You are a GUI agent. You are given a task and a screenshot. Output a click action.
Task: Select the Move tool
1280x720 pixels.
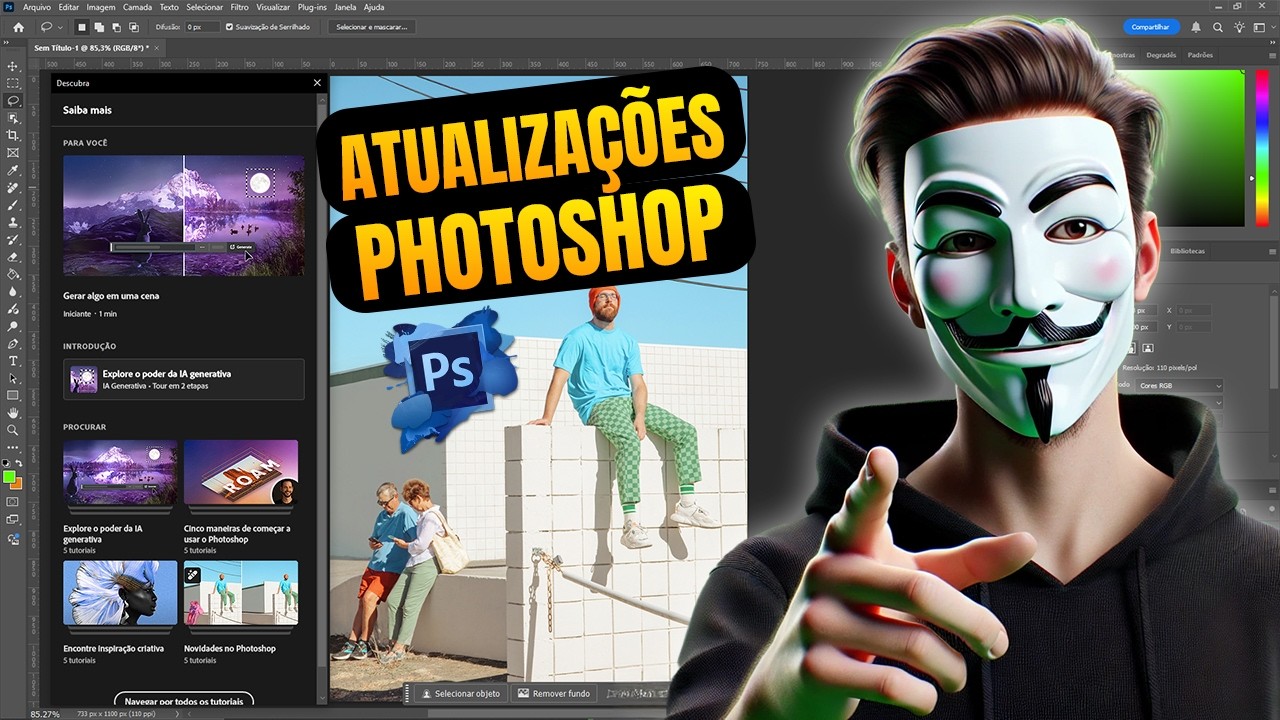point(13,66)
